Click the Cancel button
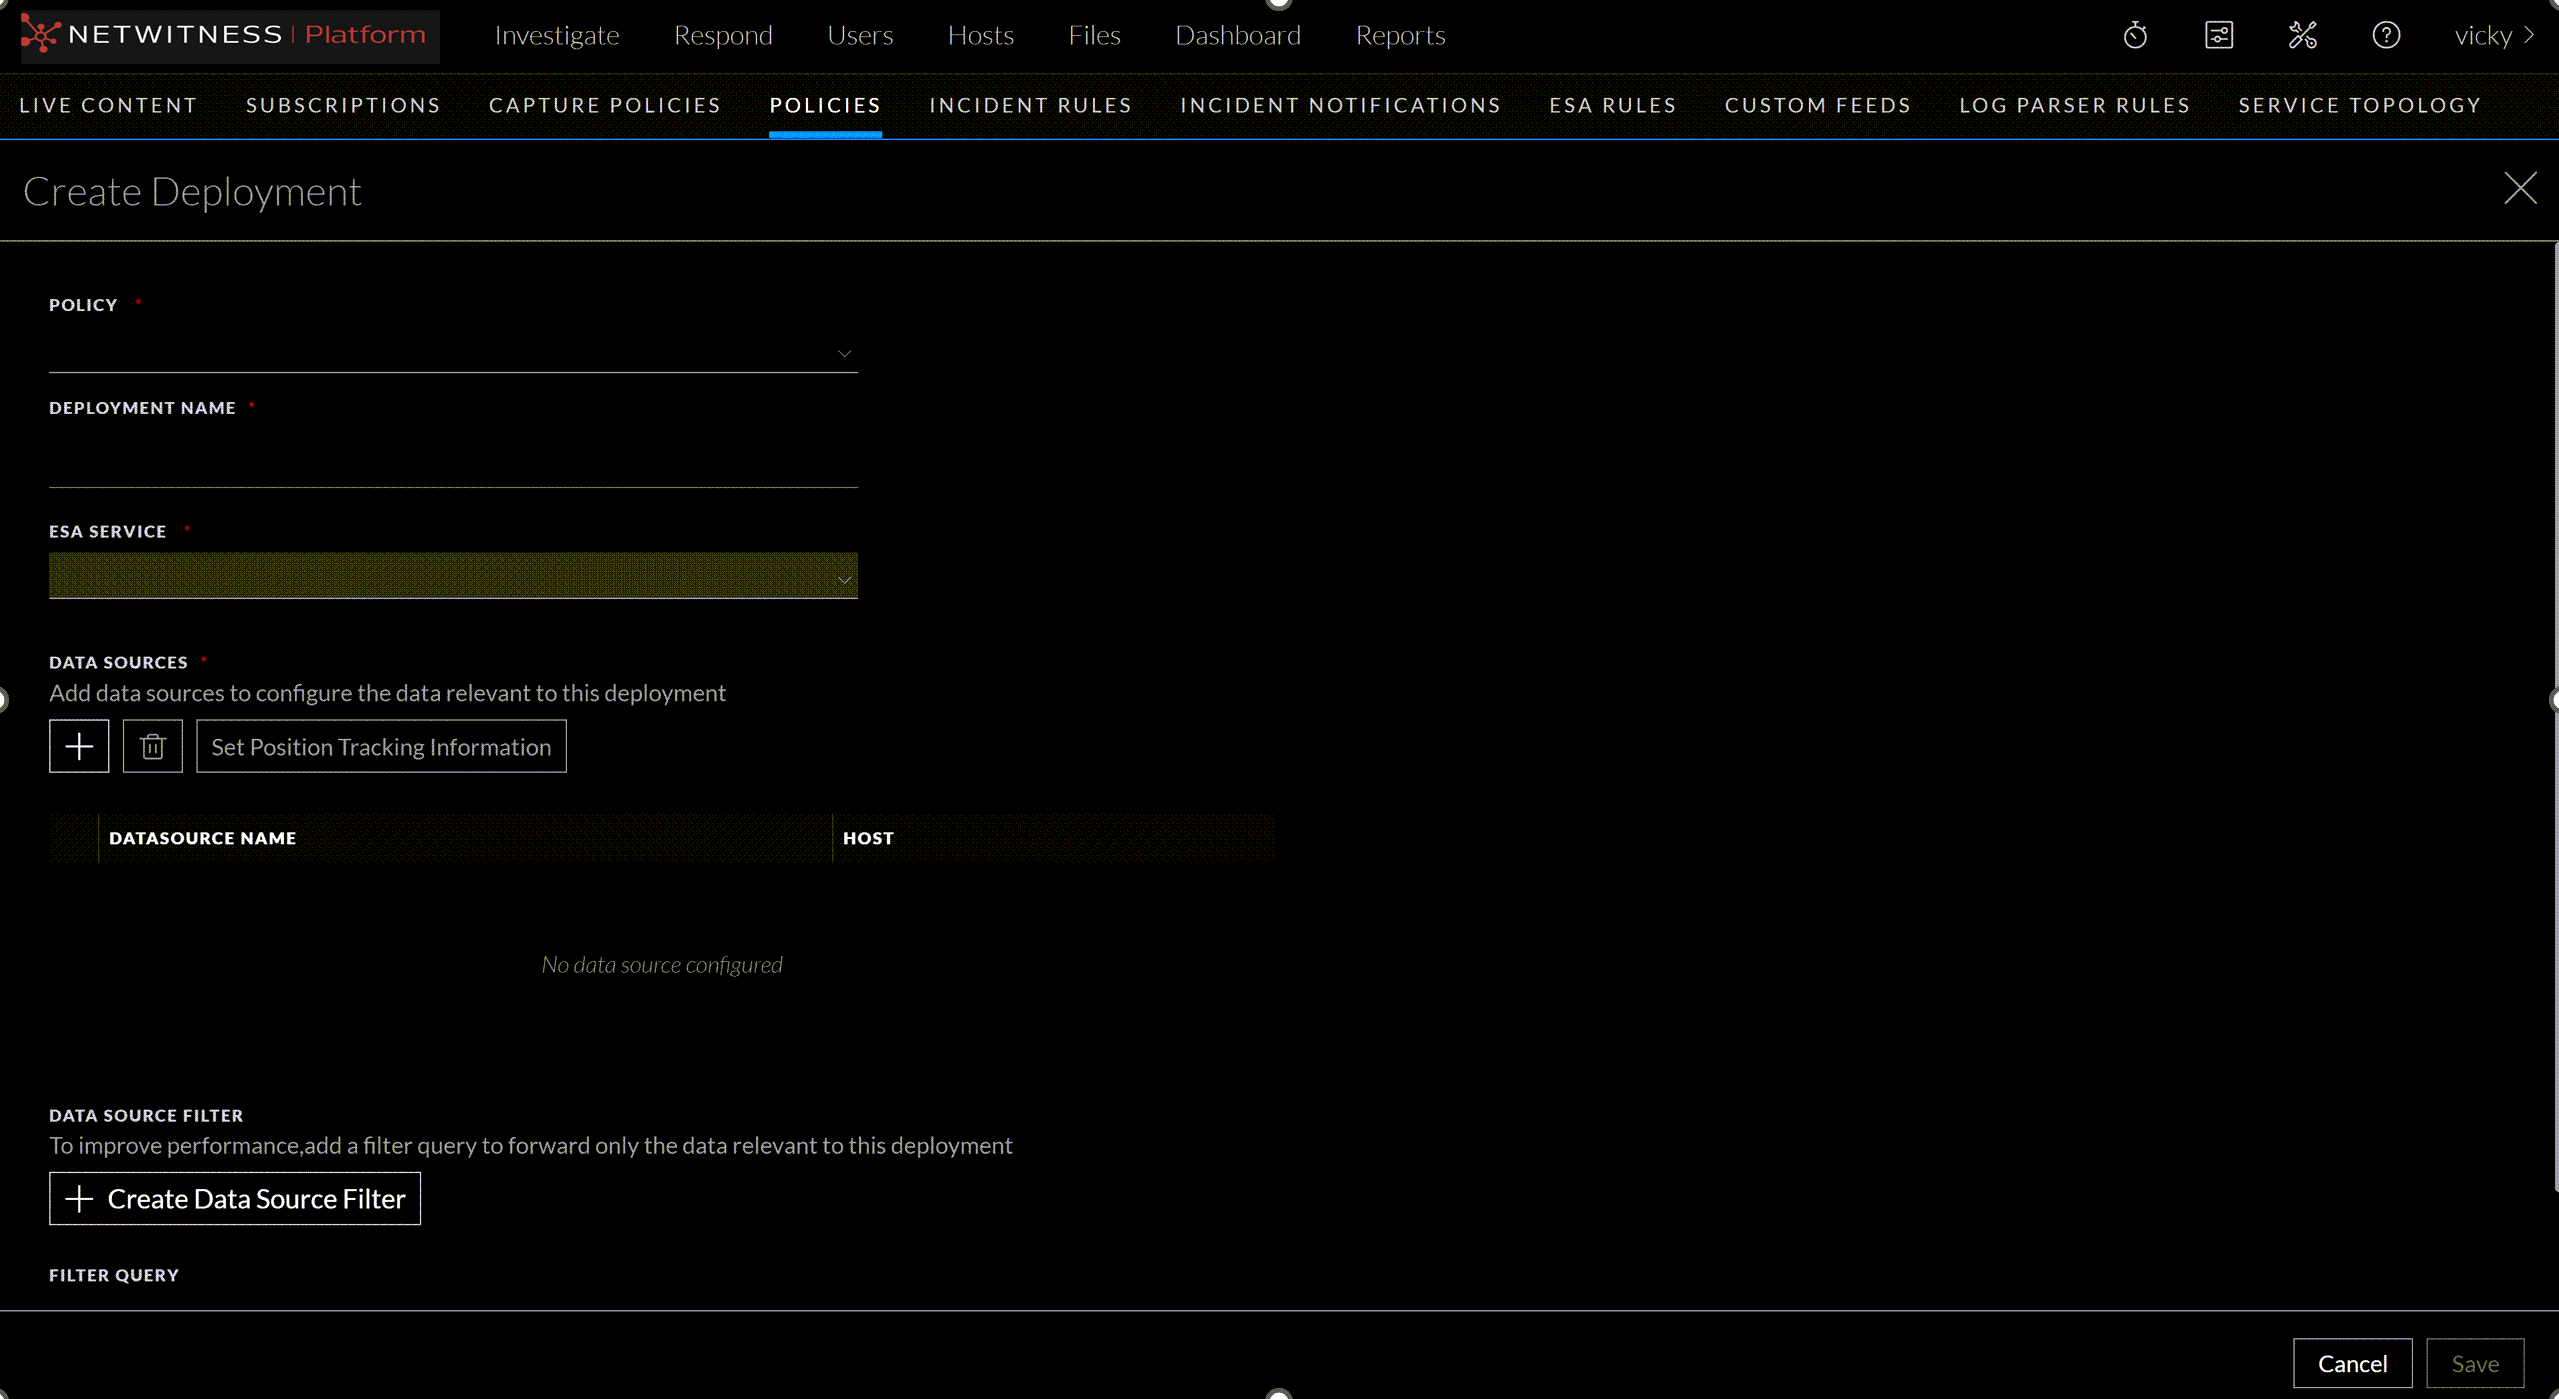The height and width of the screenshot is (1399, 2559). (2352, 1362)
